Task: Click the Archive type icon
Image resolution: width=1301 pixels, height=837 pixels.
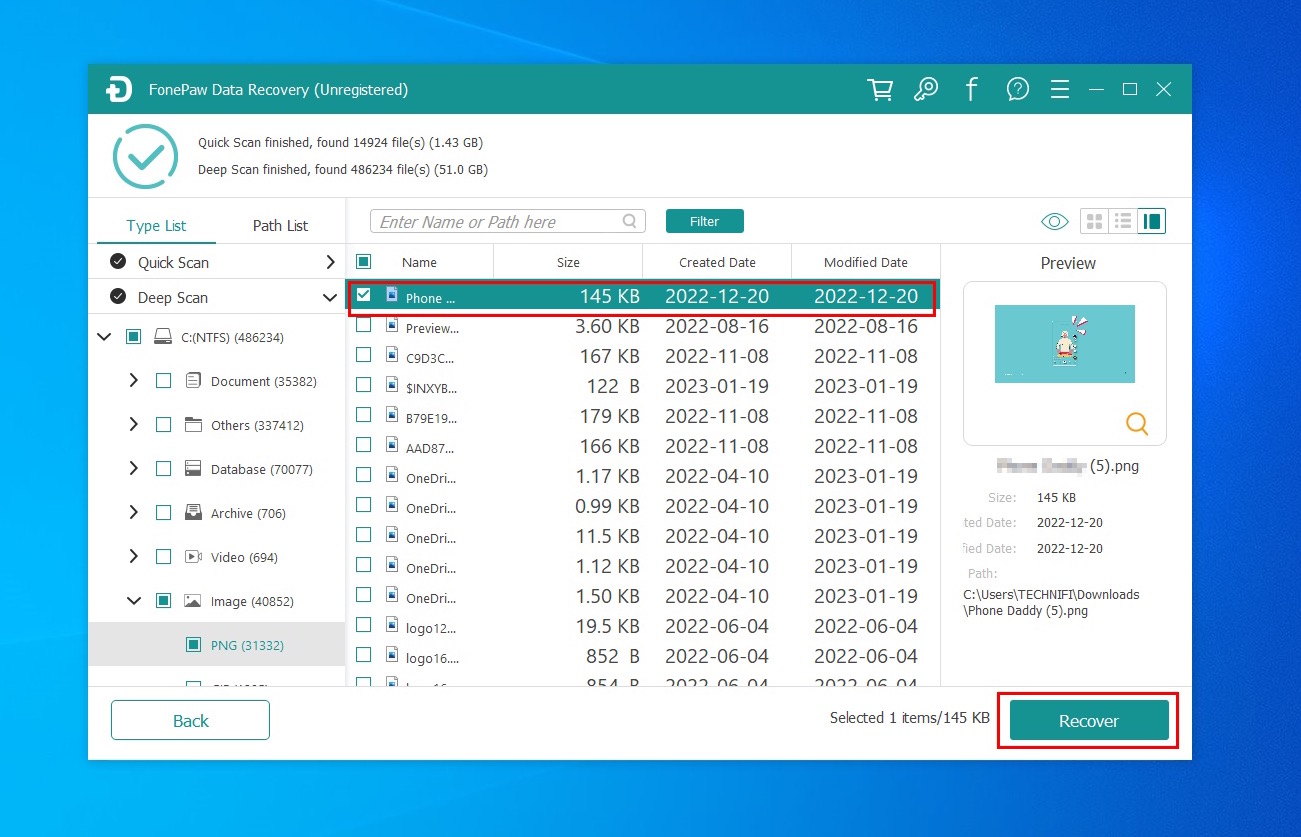Action: click(x=193, y=513)
